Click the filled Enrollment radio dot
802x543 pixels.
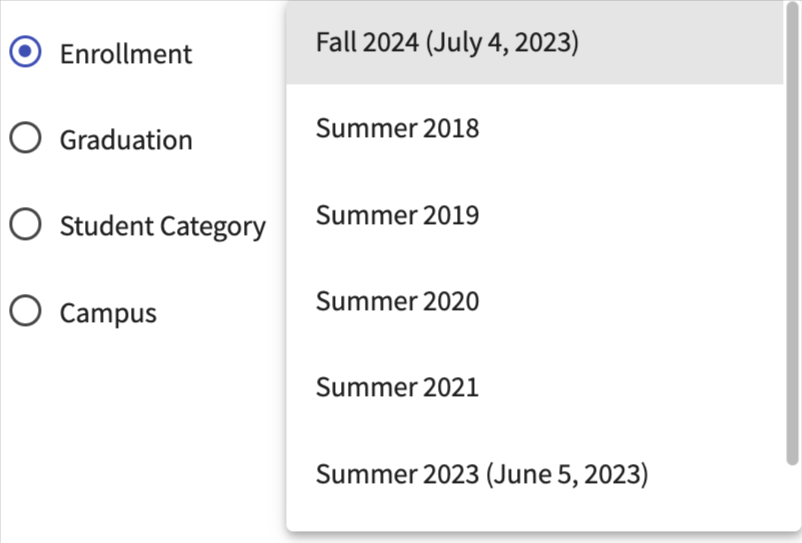(x=25, y=52)
